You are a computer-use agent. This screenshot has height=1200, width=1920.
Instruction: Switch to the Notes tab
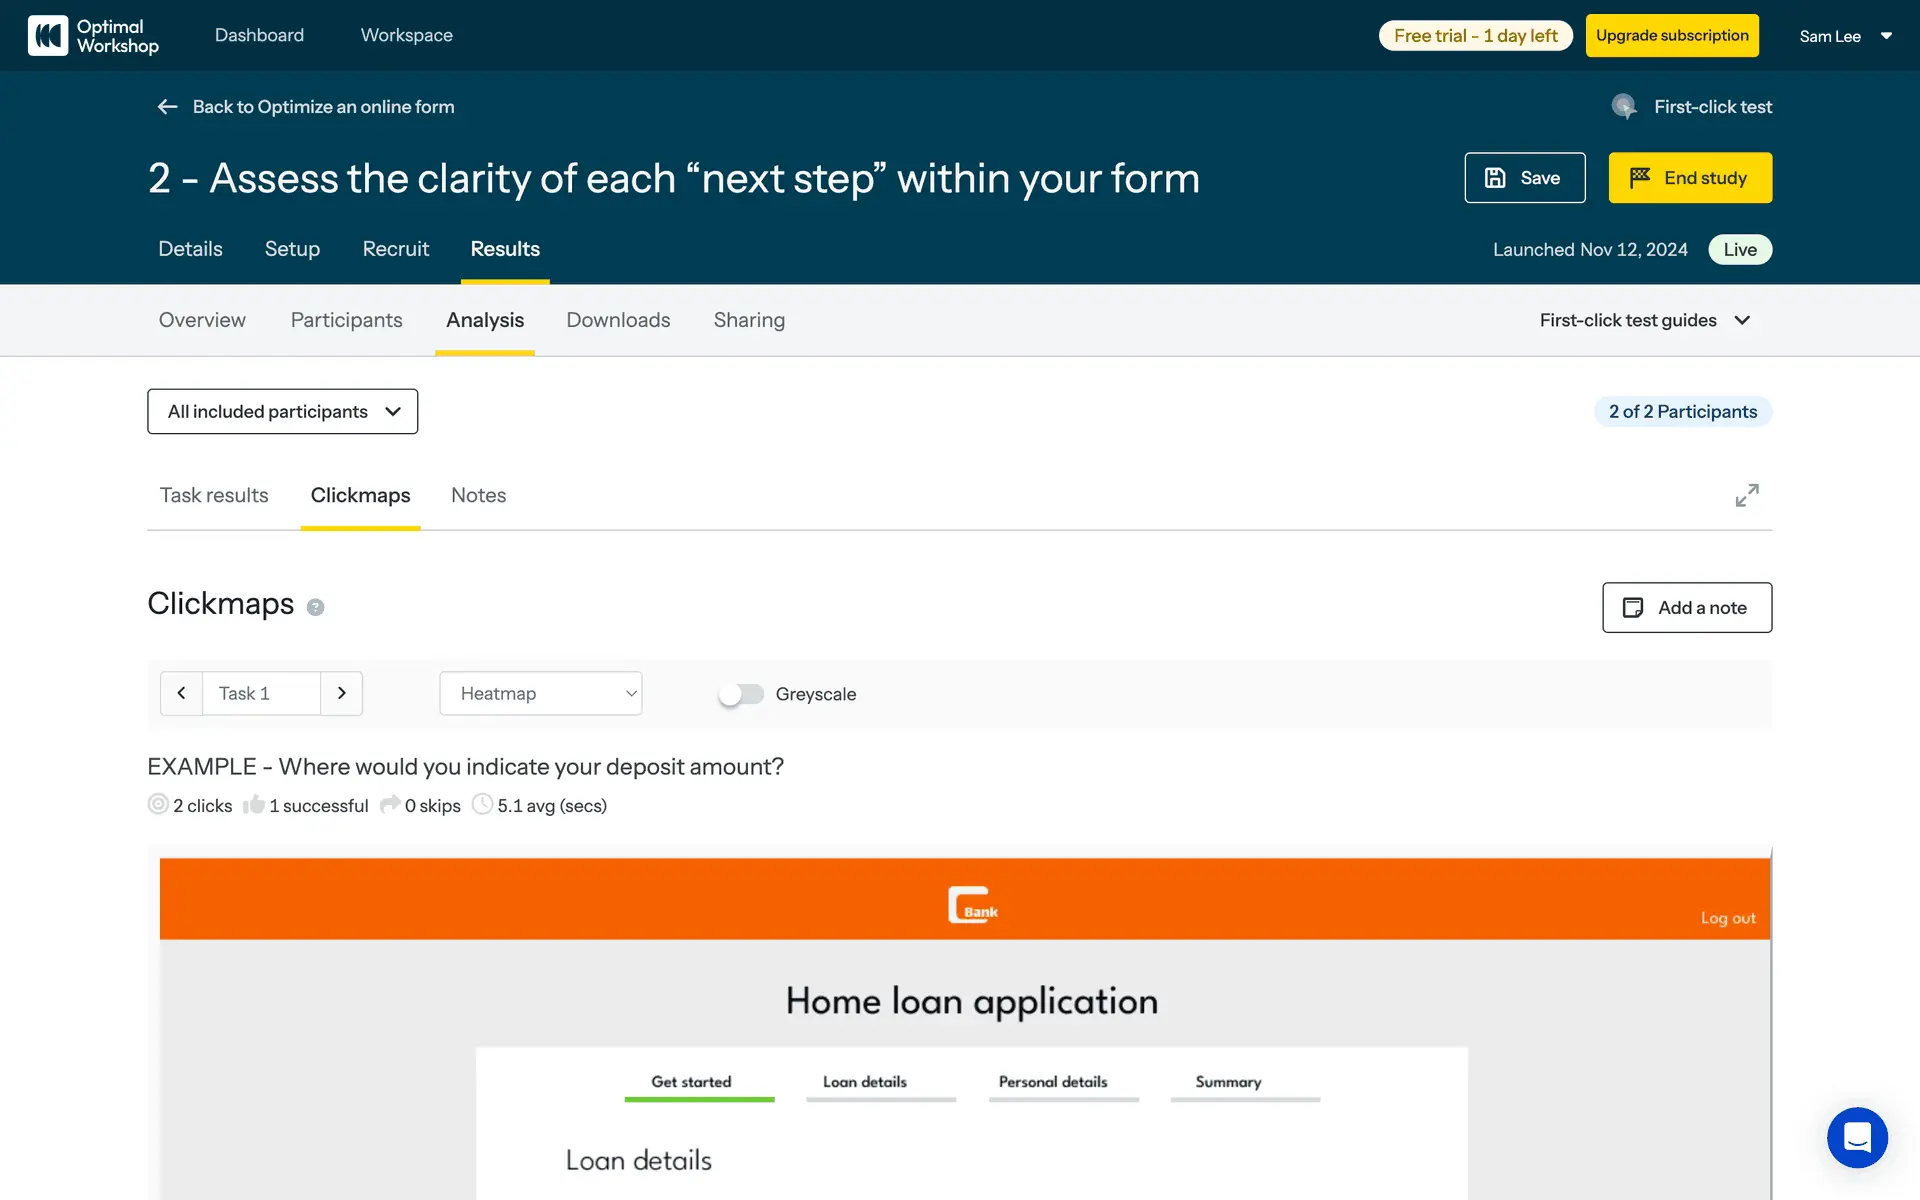[x=478, y=496]
